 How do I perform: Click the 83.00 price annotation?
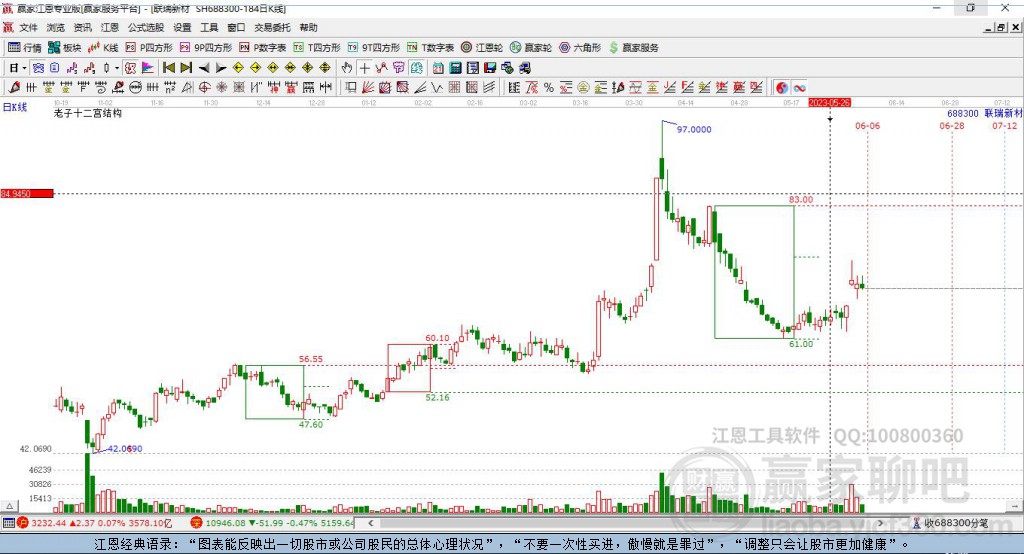point(801,199)
